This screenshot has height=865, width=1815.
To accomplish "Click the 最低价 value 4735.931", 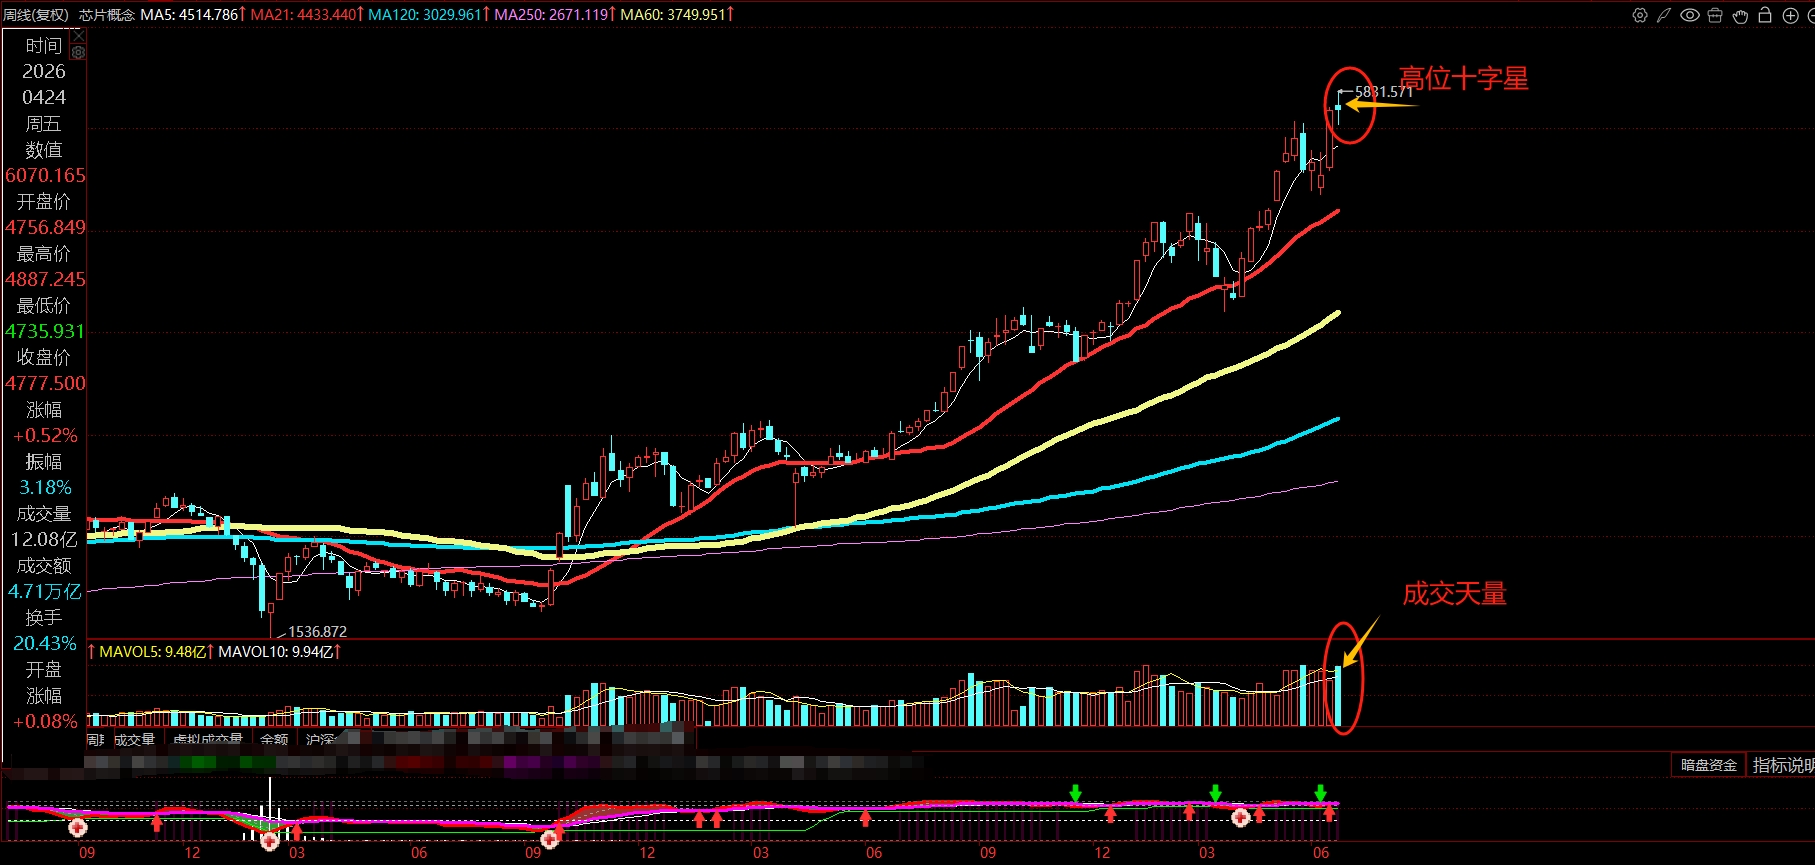I will [x=45, y=332].
